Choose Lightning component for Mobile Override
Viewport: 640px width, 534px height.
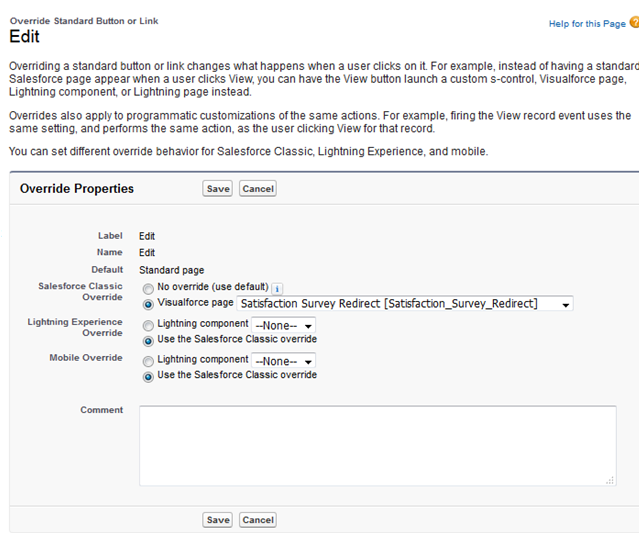(149, 360)
